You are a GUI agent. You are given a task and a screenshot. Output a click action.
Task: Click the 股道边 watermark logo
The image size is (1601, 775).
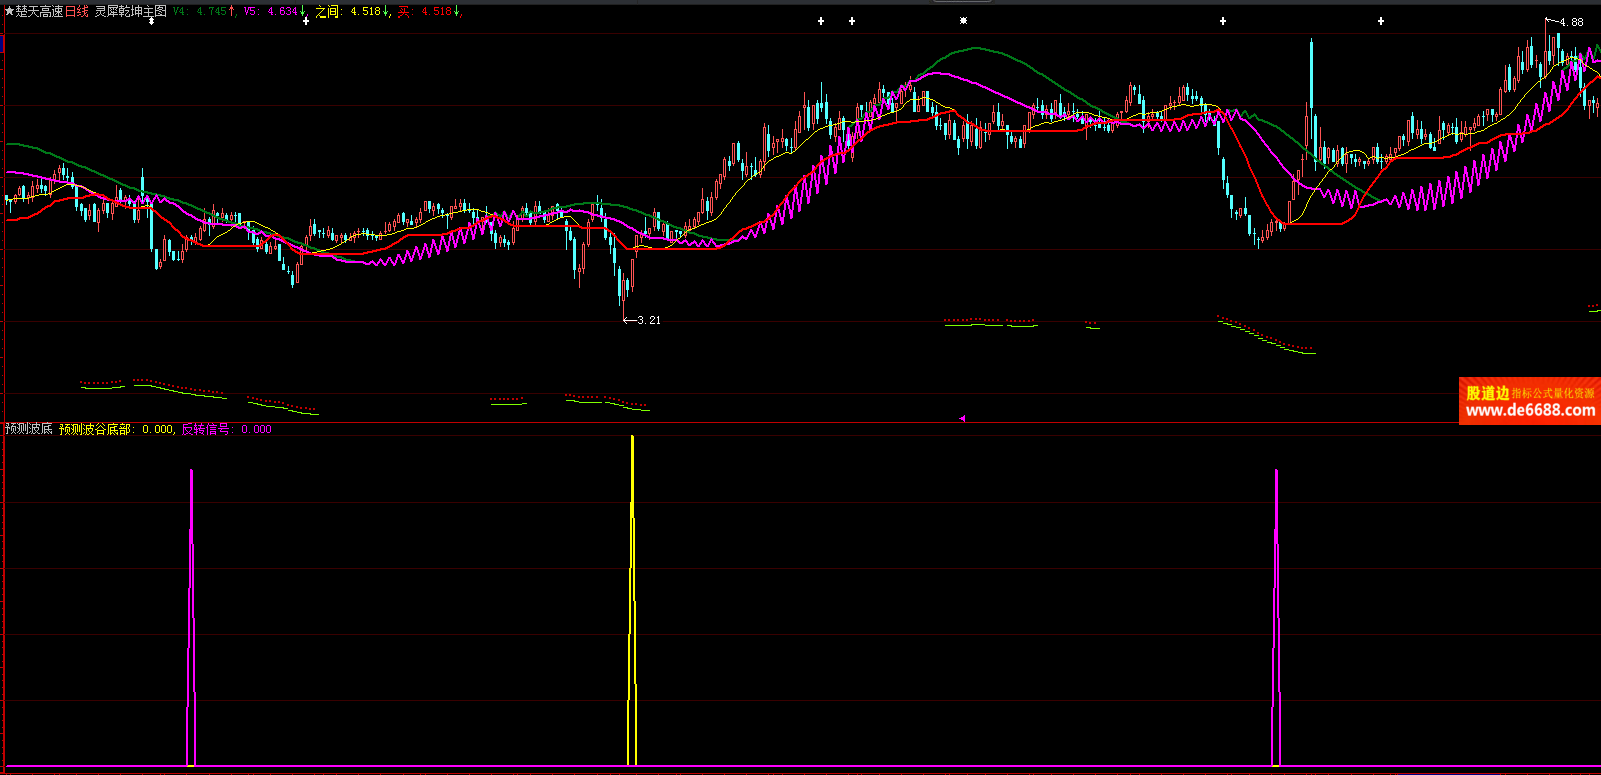coord(1488,393)
